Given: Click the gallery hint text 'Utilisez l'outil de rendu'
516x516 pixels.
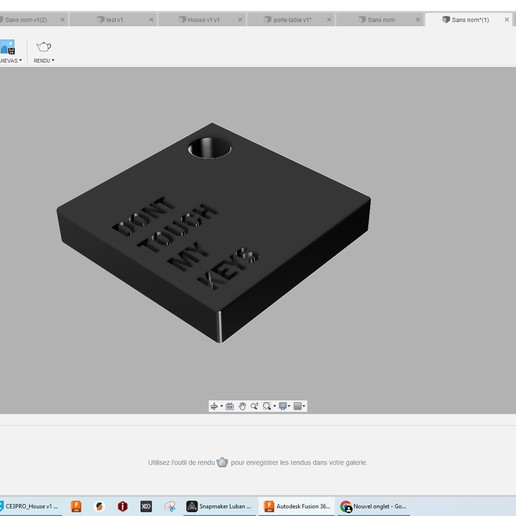Looking at the screenshot, I should click(x=181, y=463).
